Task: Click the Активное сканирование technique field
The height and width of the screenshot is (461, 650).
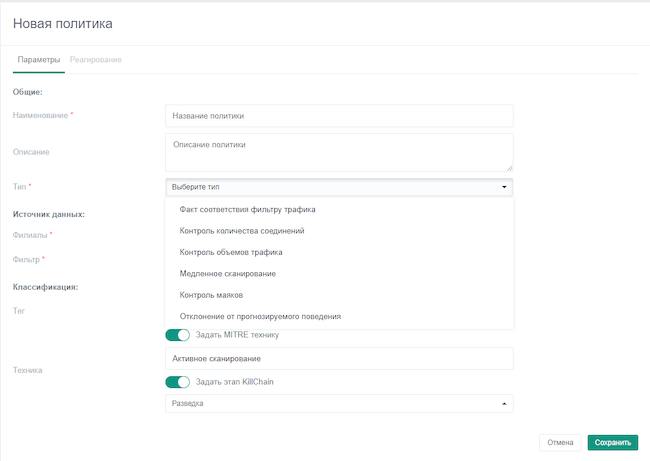Action: tap(338, 358)
